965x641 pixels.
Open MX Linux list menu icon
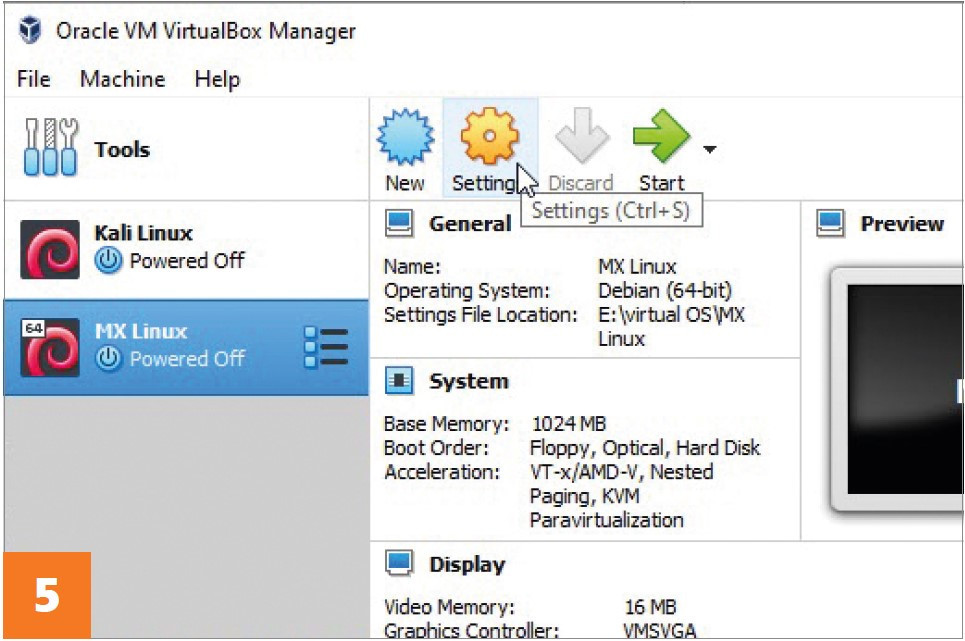[326, 347]
